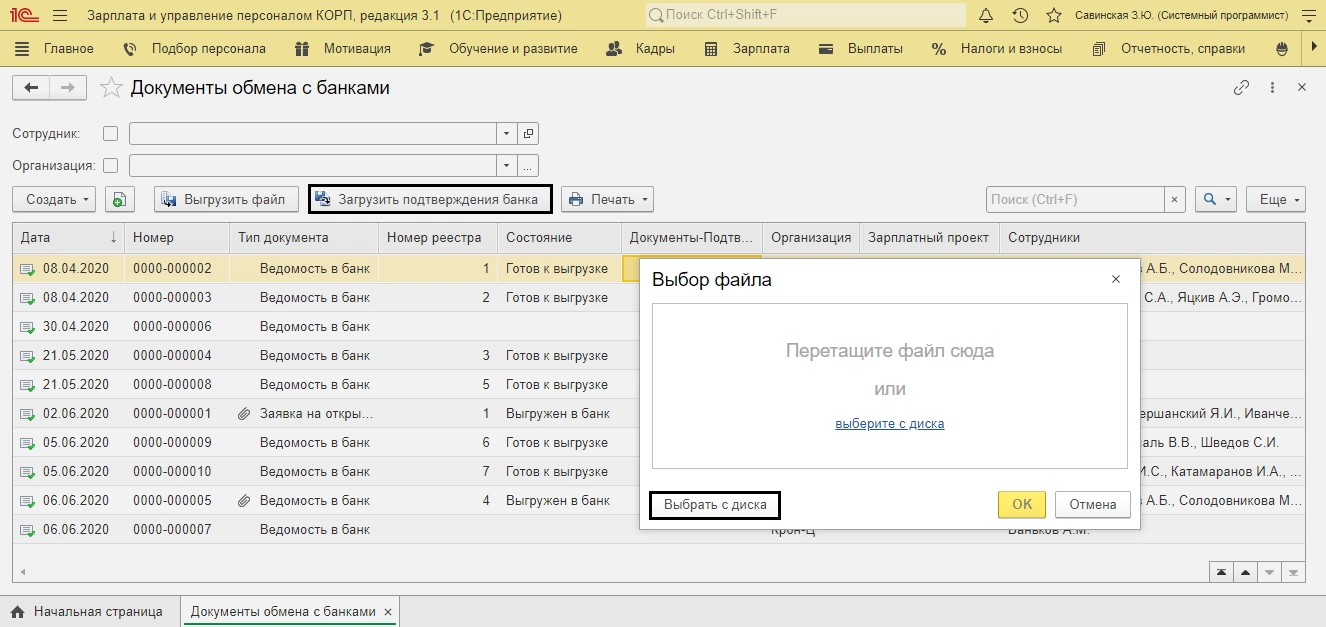The image size is (1326, 627).
Task: Open the hamburger main menu icon
Action: click(x=59, y=16)
